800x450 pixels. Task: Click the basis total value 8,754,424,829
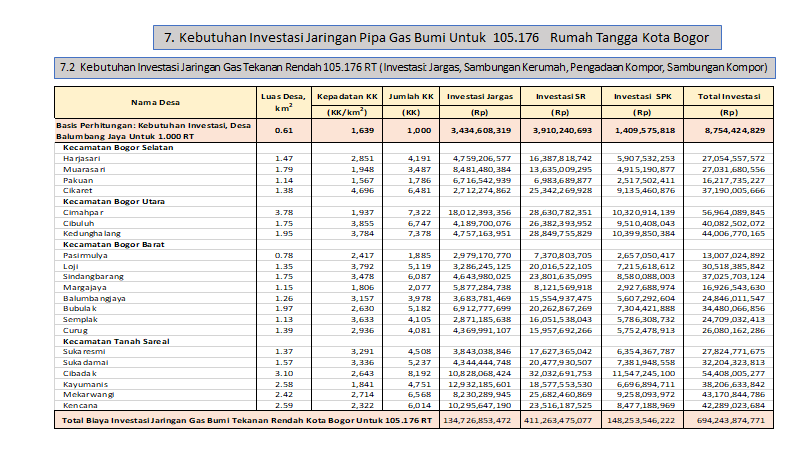coord(735,131)
